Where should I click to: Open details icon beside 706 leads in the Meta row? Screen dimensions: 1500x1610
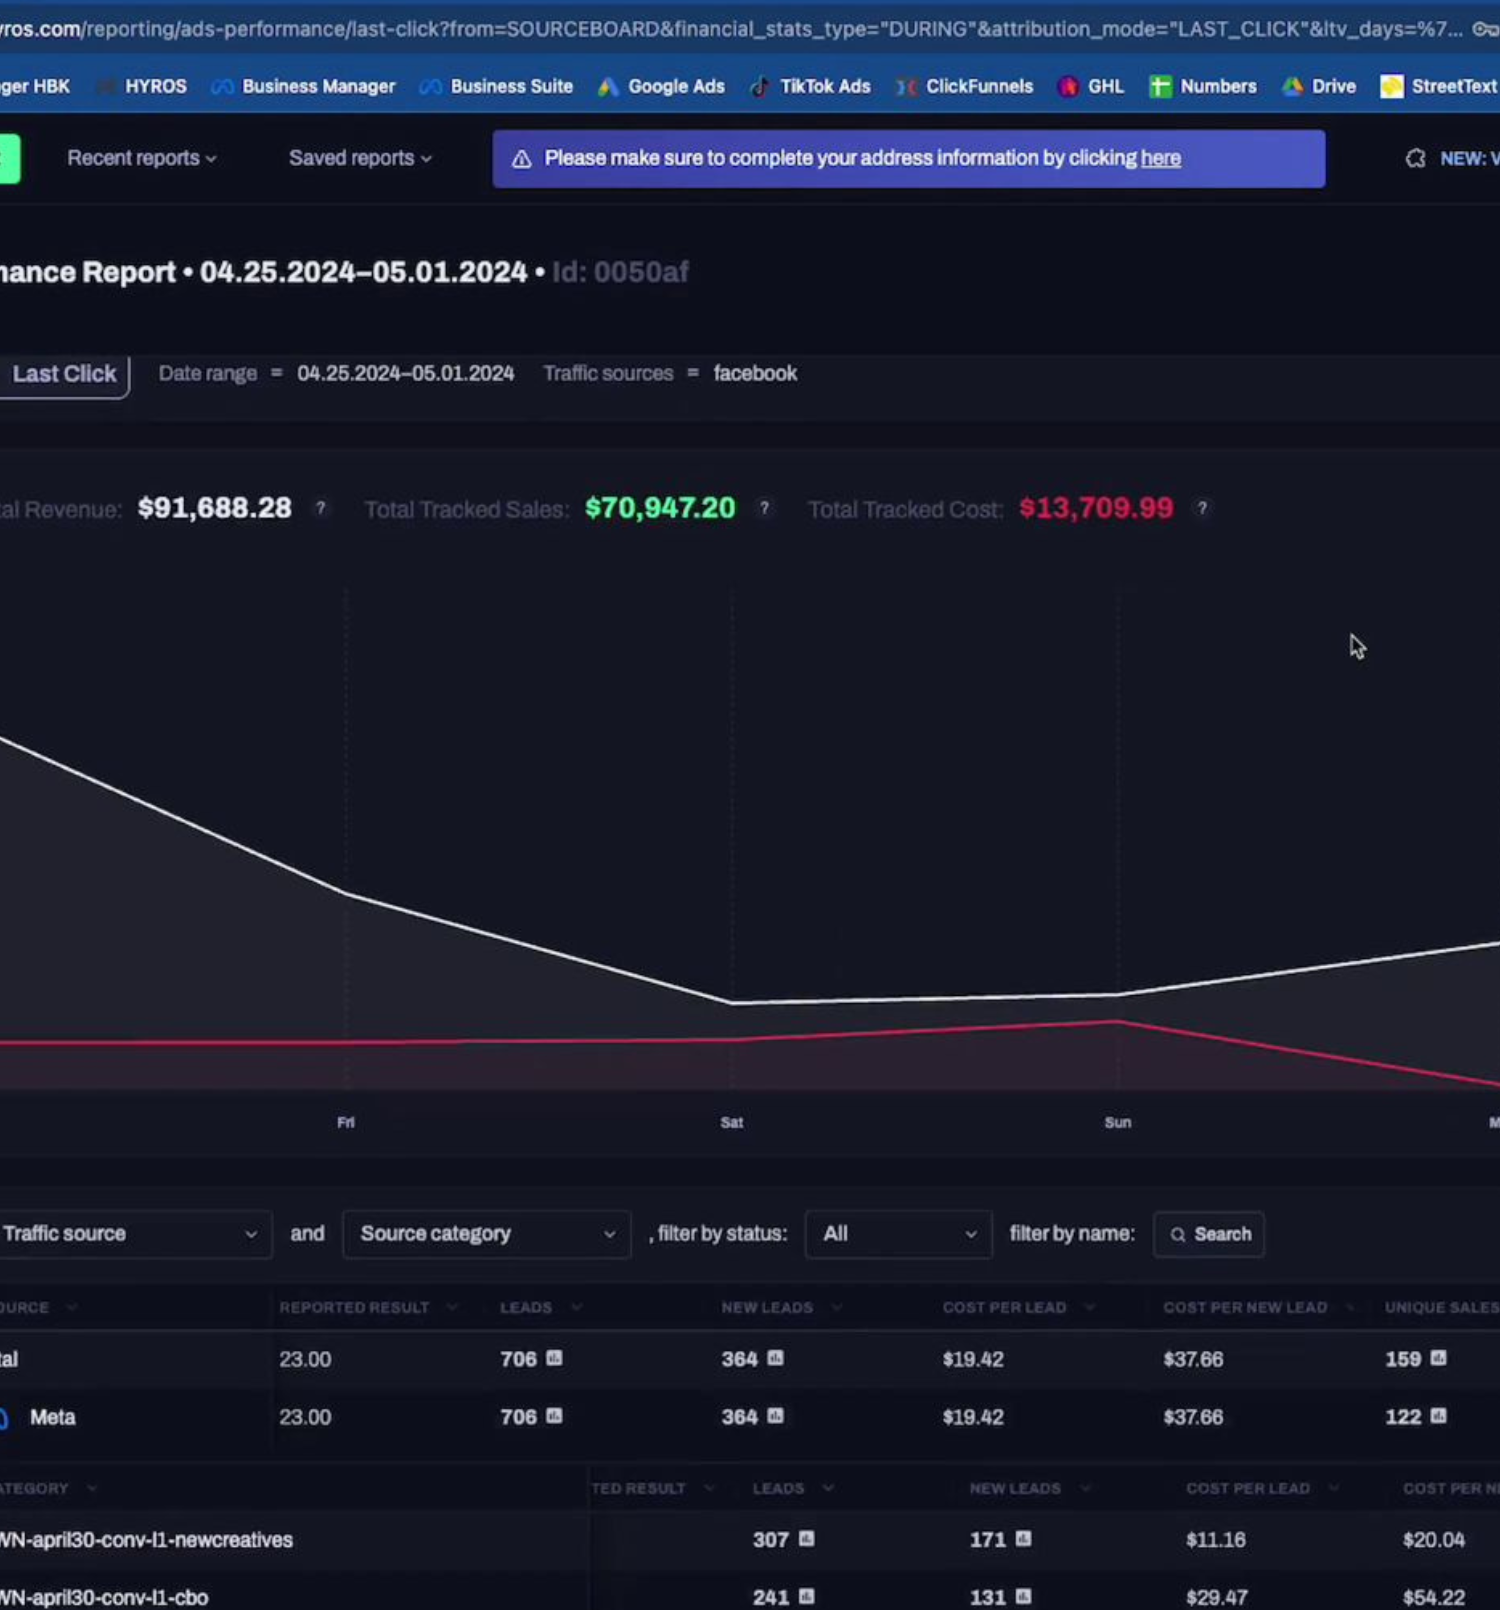pyautogui.click(x=554, y=1416)
